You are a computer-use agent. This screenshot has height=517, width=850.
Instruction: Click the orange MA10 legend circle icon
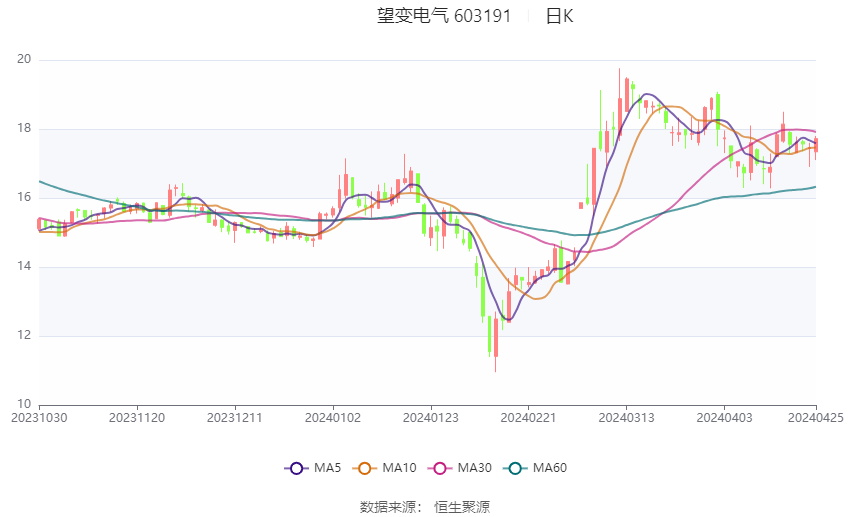click(364, 468)
